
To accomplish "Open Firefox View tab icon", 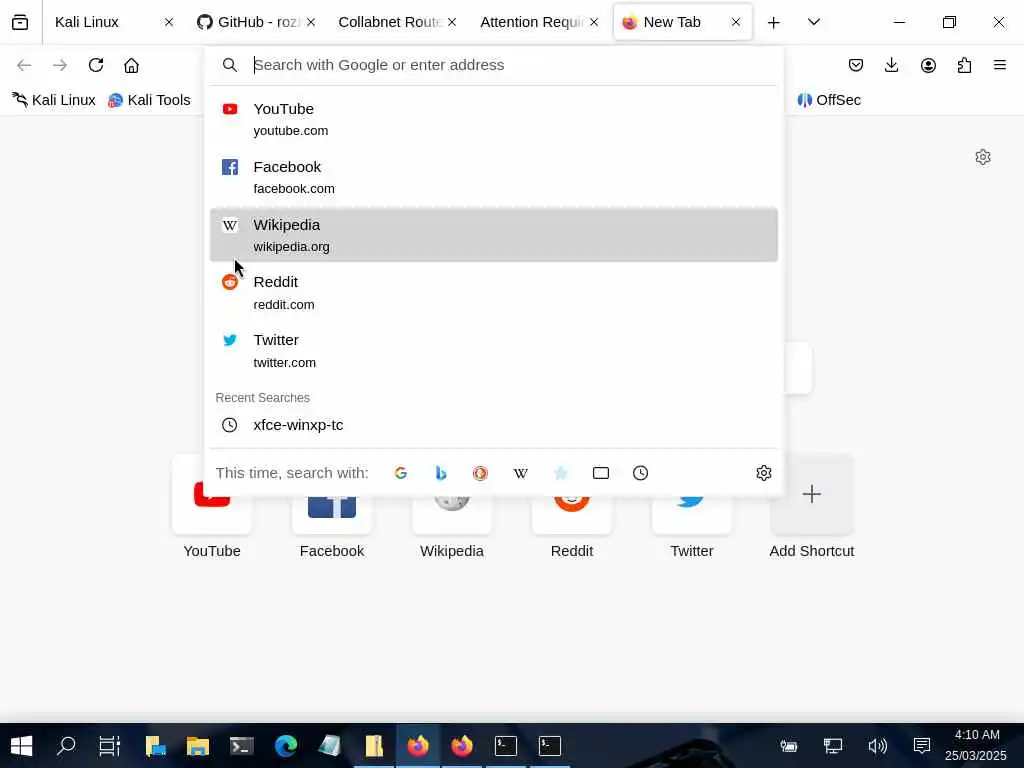I will pyautogui.click(x=20, y=22).
